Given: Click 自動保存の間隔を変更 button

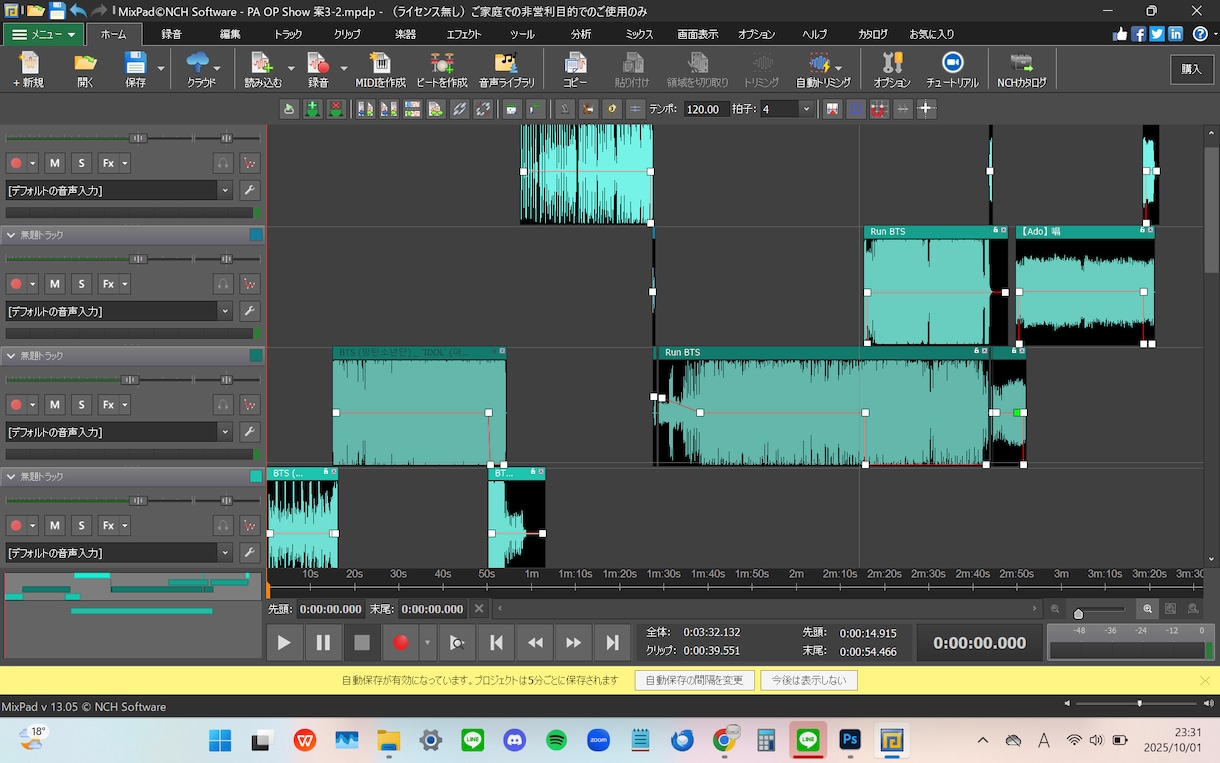Looking at the screenshot, I should pyautogui.click(x=694, y=680).
